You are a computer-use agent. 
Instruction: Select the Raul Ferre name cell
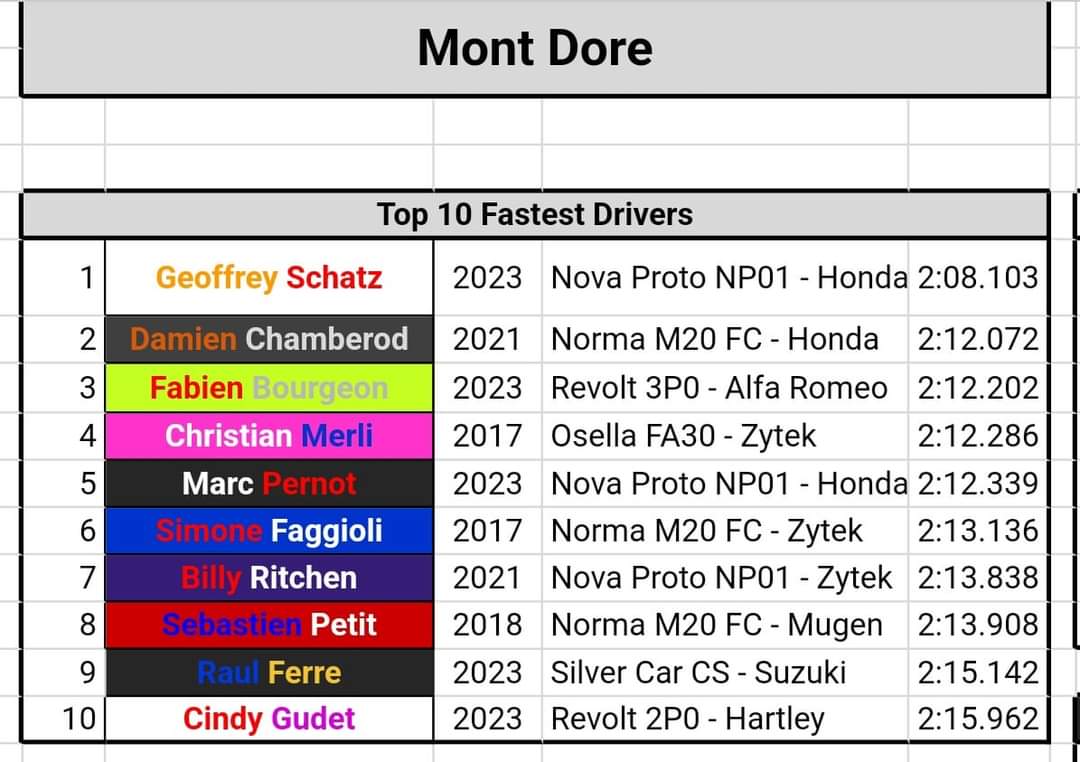pos(269,672)
